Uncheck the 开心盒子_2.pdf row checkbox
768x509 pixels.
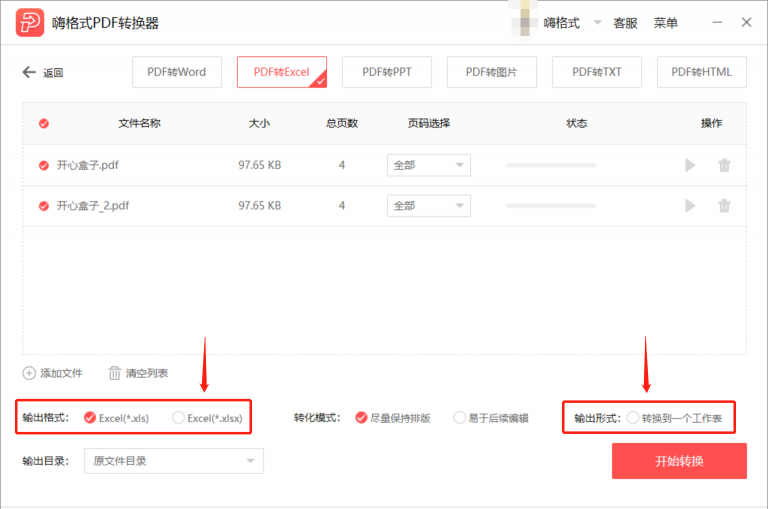coord(44,206)
